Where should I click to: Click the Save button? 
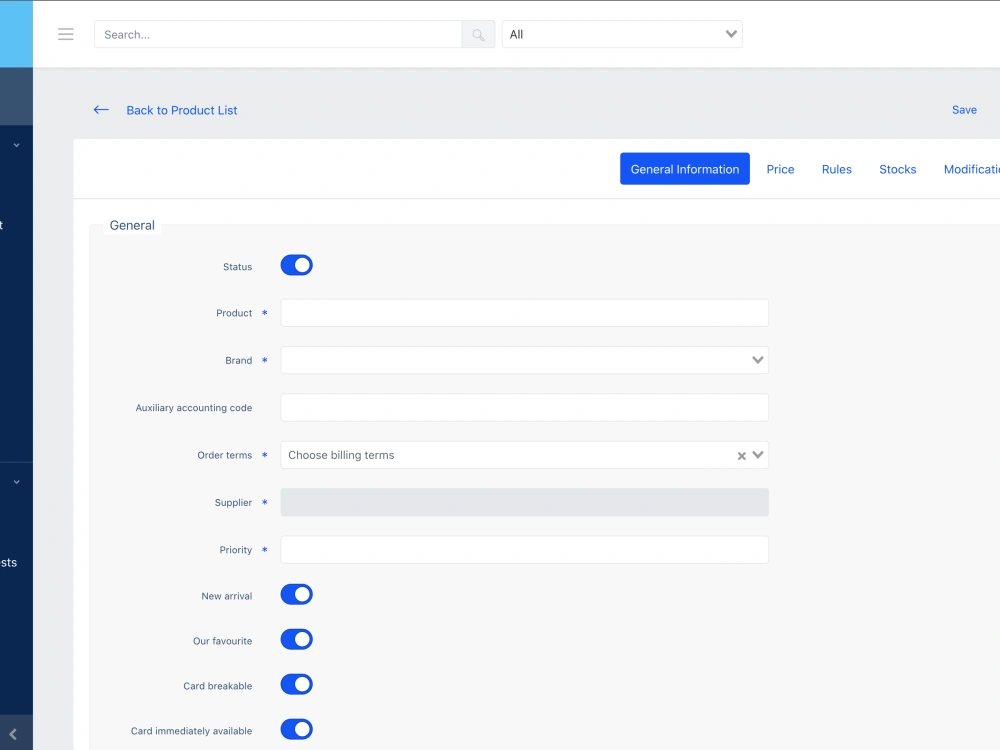964,110
